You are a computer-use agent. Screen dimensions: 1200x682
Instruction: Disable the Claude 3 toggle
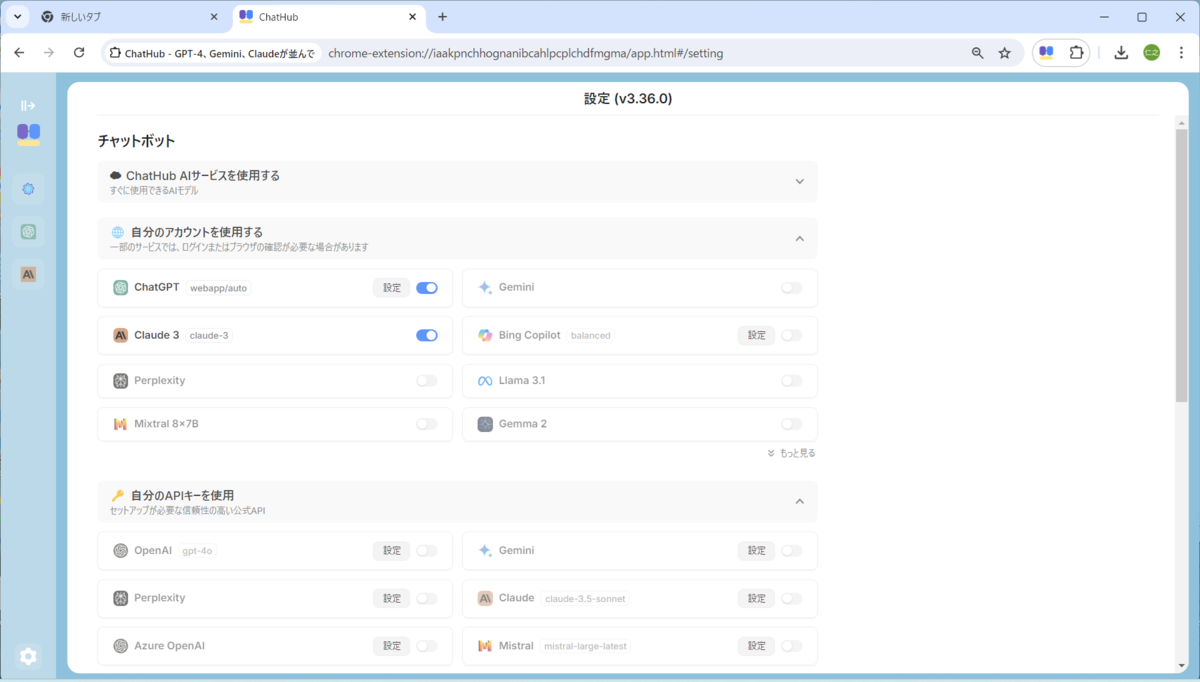(427, 335)
